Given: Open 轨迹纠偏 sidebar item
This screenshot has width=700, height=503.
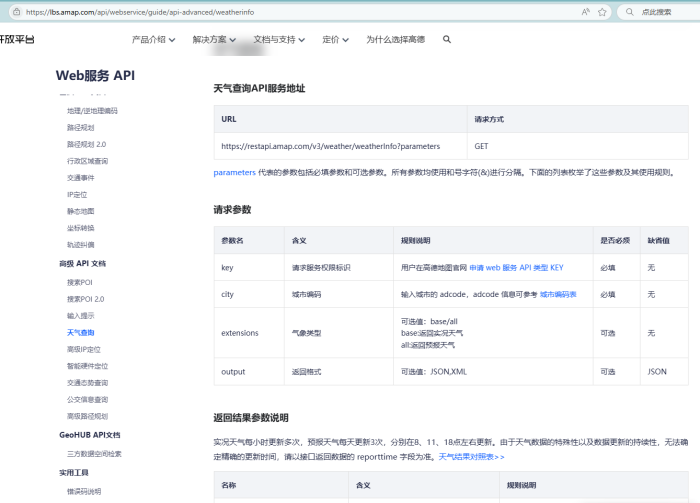Looking at the screenshot, I should click(x=81, y=245).
